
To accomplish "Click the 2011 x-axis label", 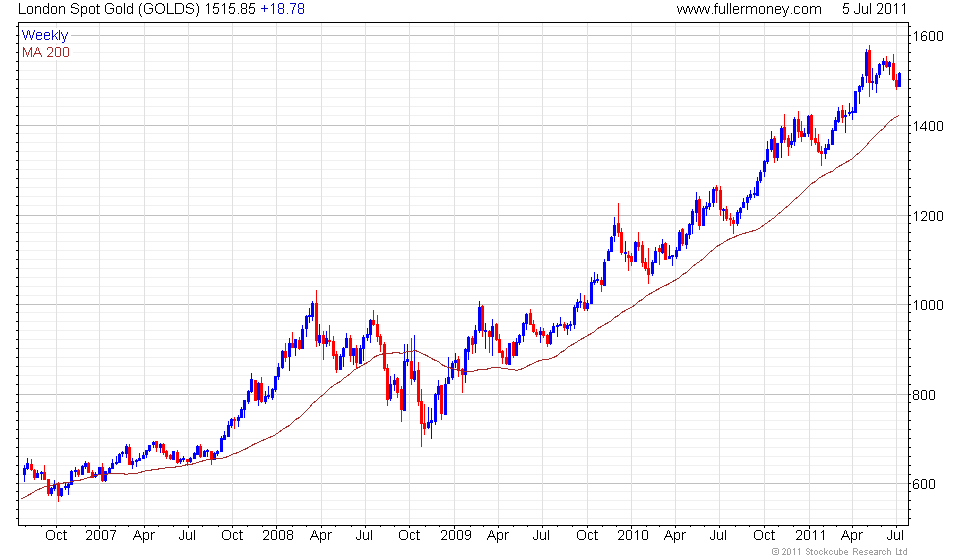I will 811,536.
